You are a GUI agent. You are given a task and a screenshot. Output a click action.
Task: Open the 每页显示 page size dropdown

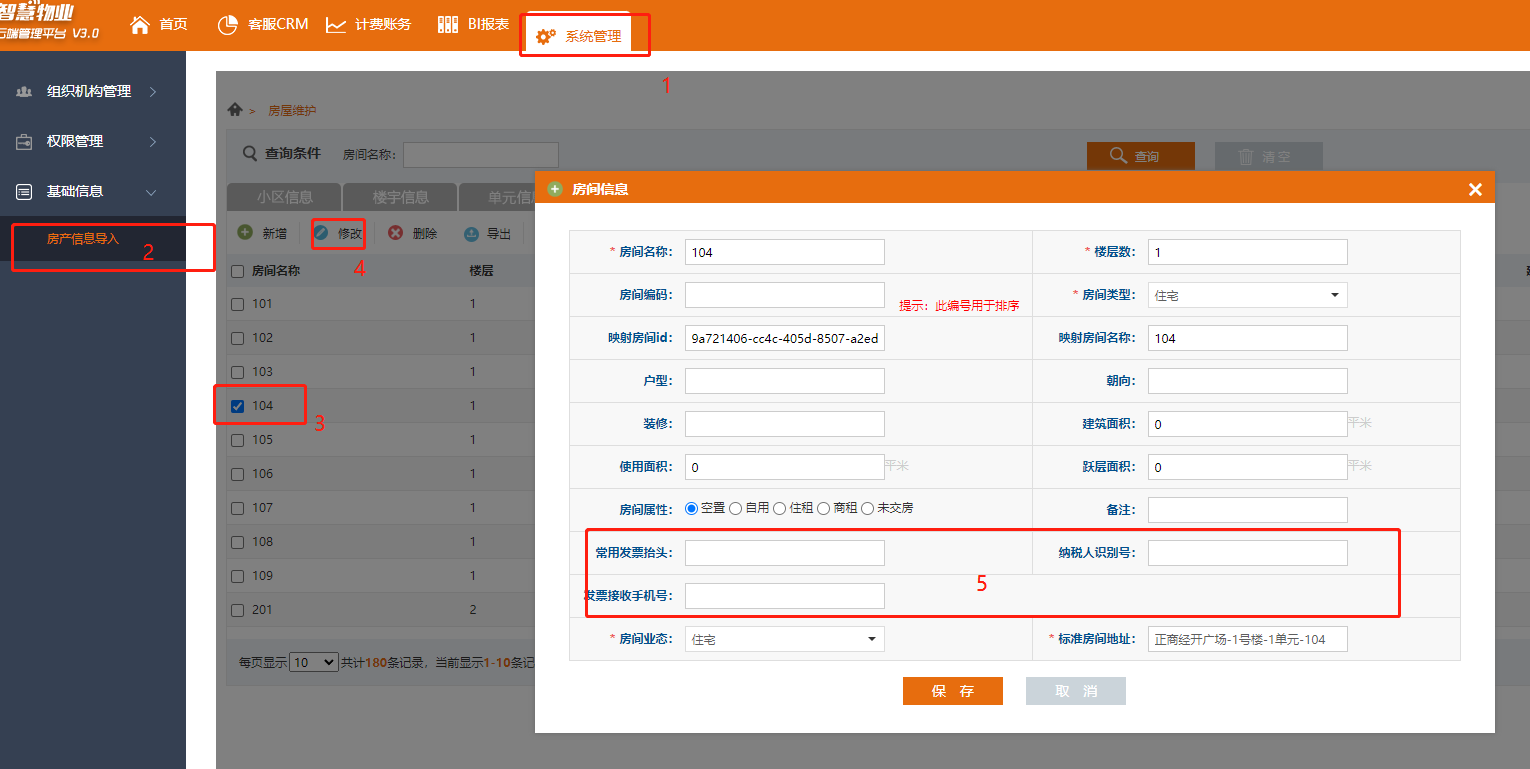[313, 662]
